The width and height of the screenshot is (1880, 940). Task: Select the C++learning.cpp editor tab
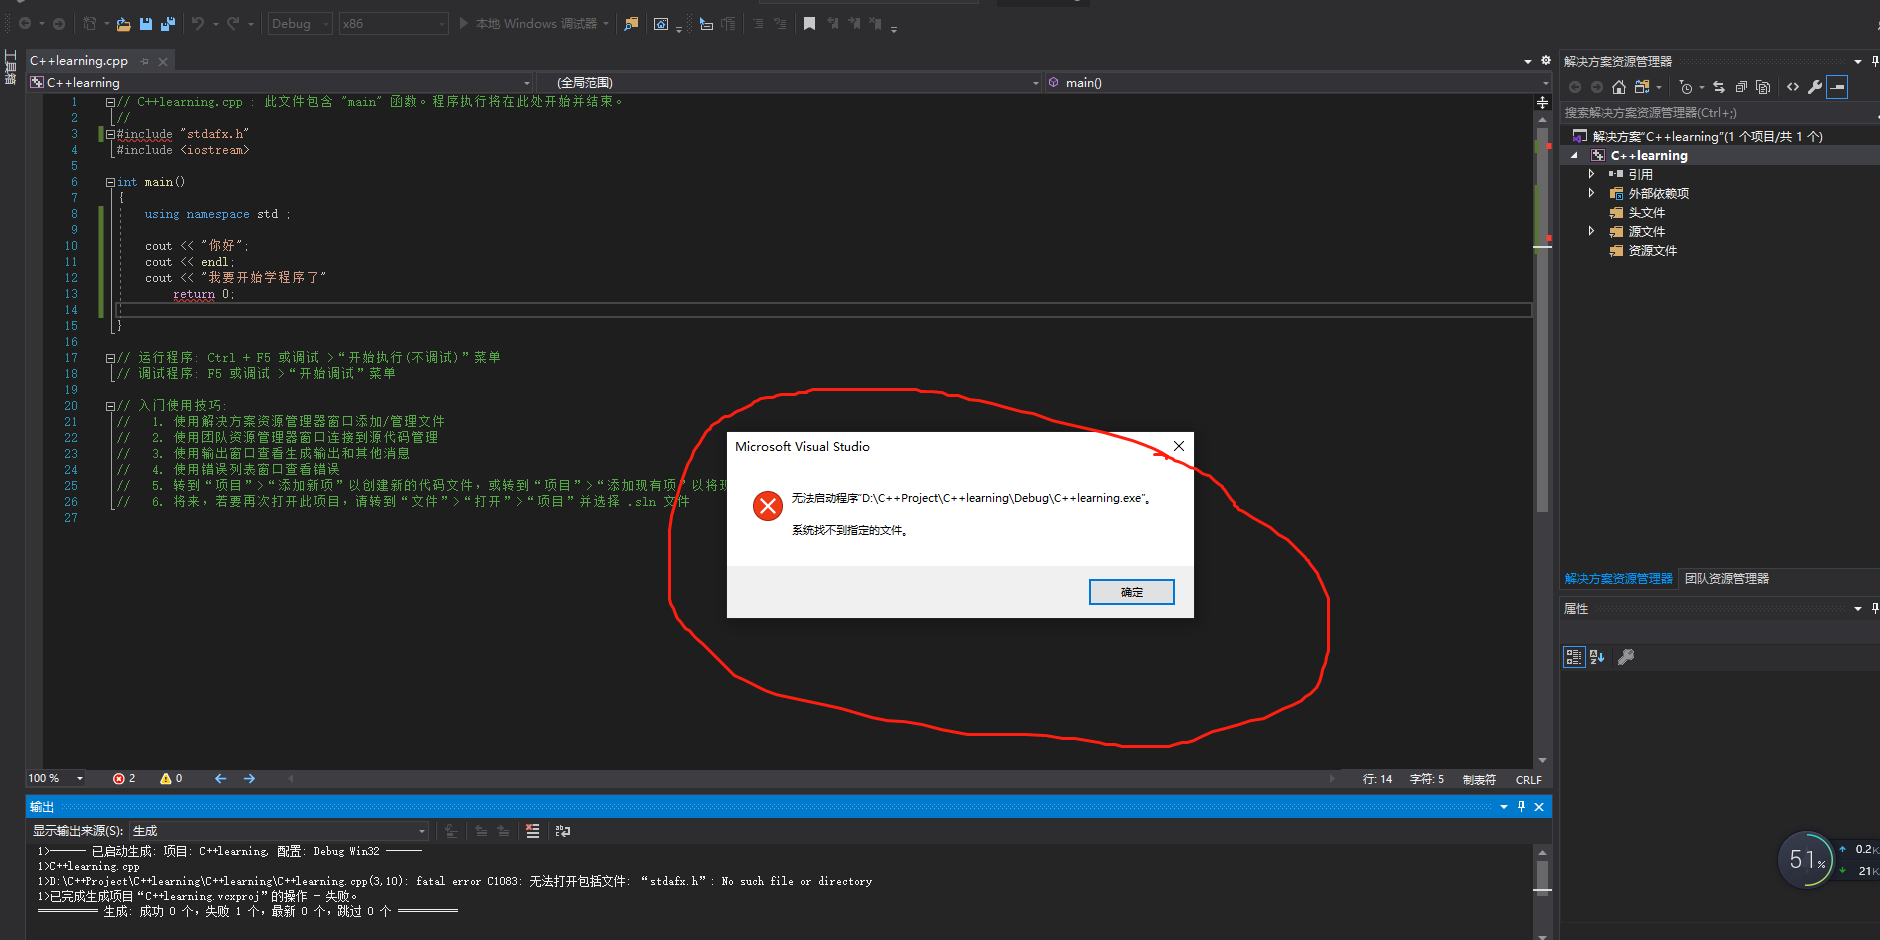coord(79,61)
